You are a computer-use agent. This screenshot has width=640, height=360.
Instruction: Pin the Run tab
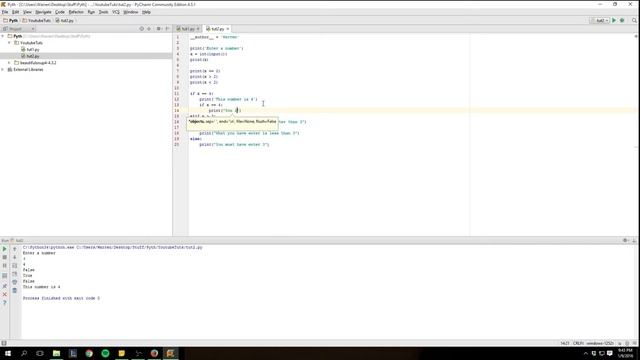(4, 286)
